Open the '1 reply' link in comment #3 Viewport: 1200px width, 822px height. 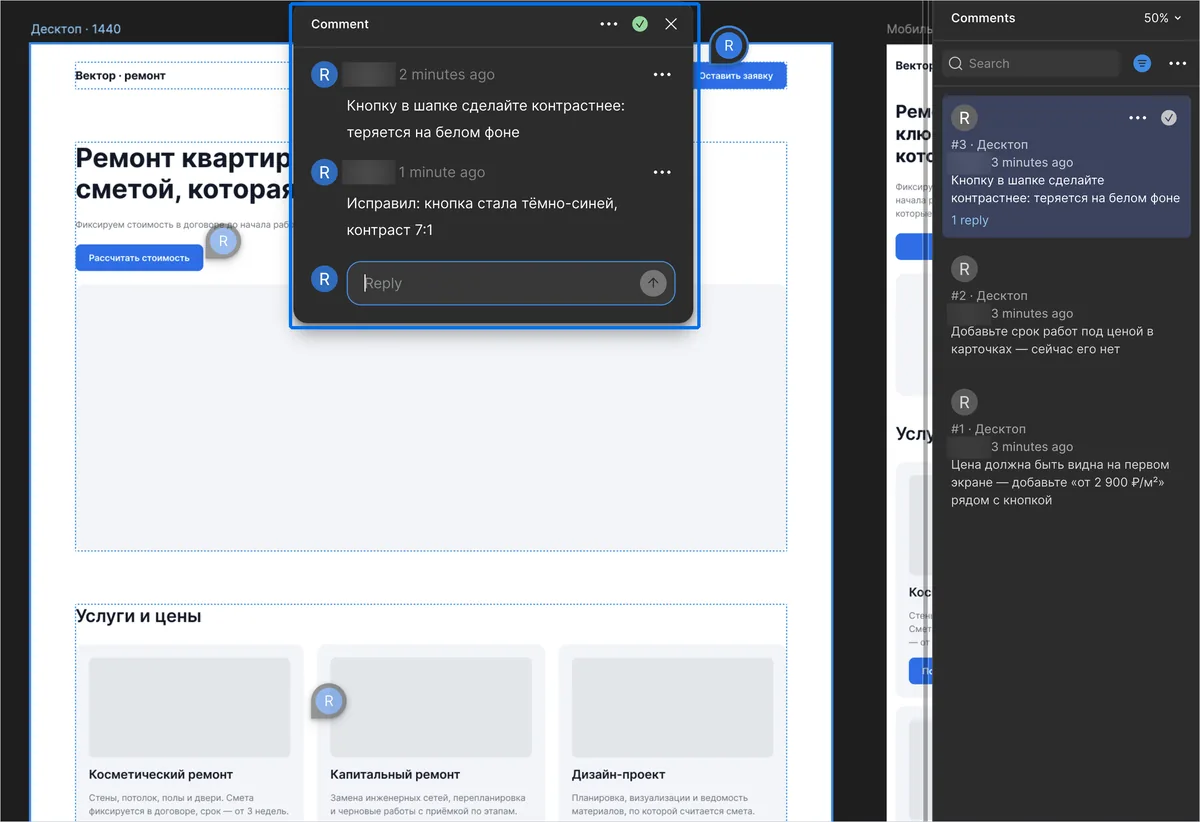[x=970, y=220]
